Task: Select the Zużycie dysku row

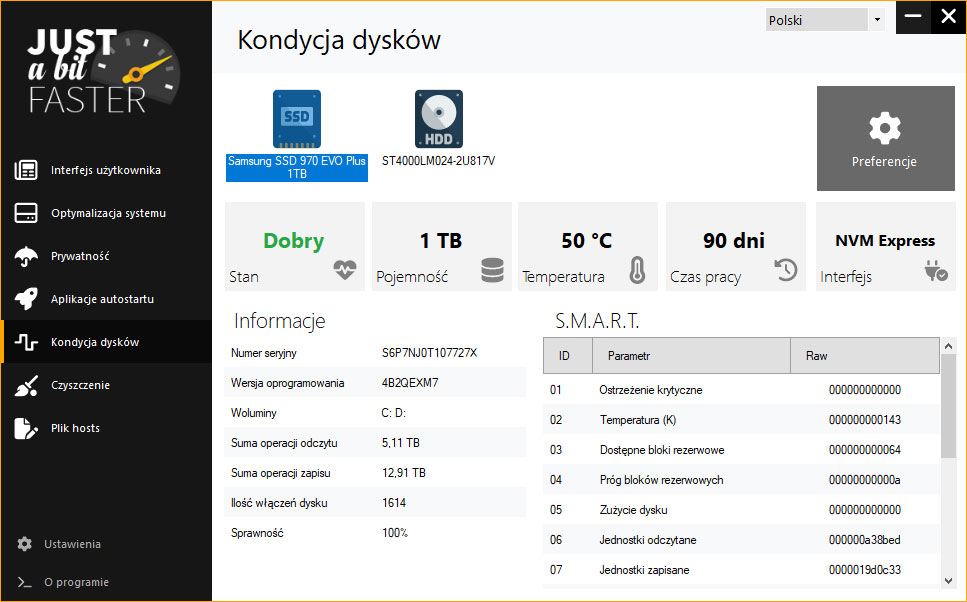Action: coord(741,510)
